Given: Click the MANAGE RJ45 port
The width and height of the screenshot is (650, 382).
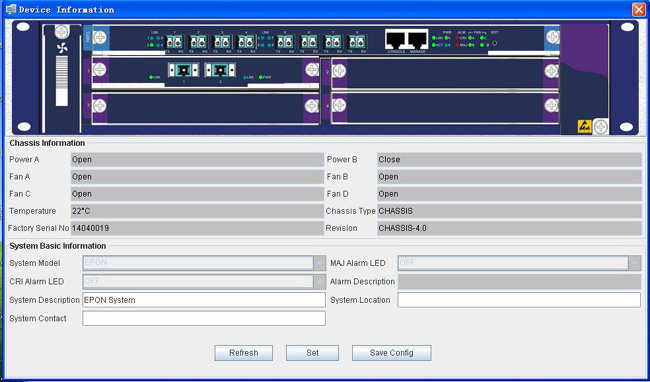Looking at the screenshot, I should (x=417, y=39).
